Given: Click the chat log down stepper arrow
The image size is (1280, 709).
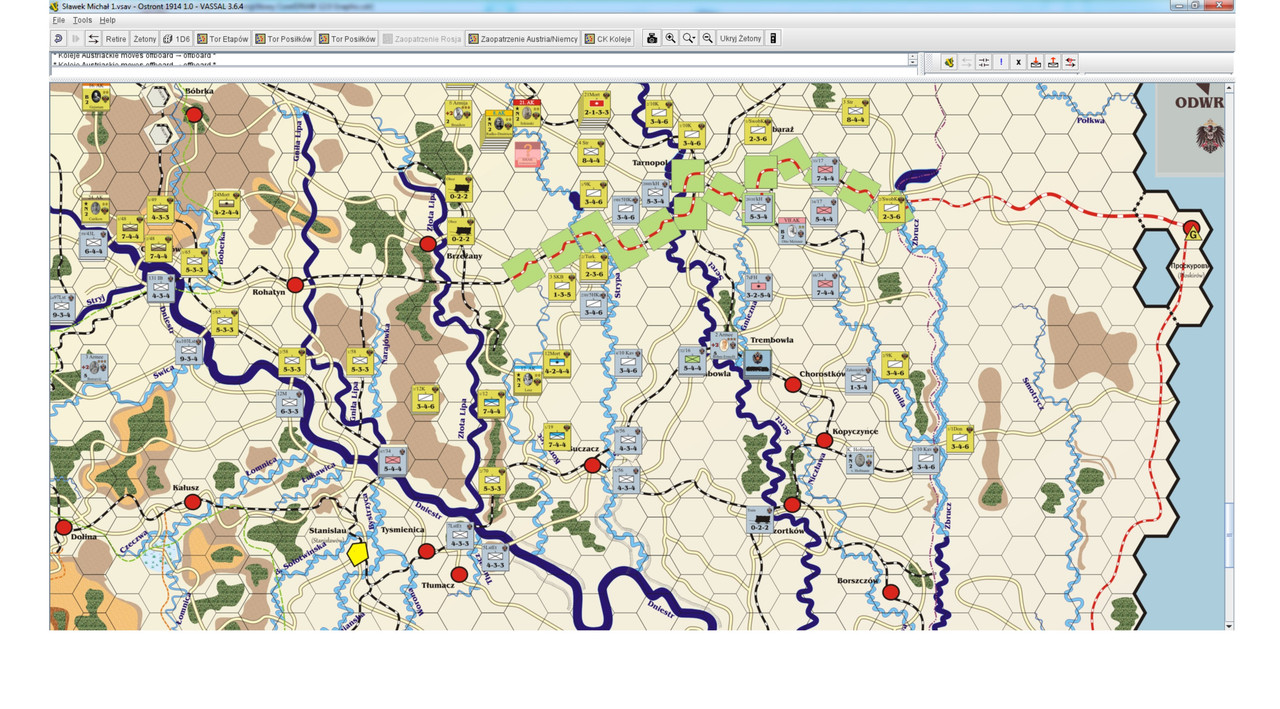Looking at the screenshot, I should pyautogui.click(x=912, y=64).
